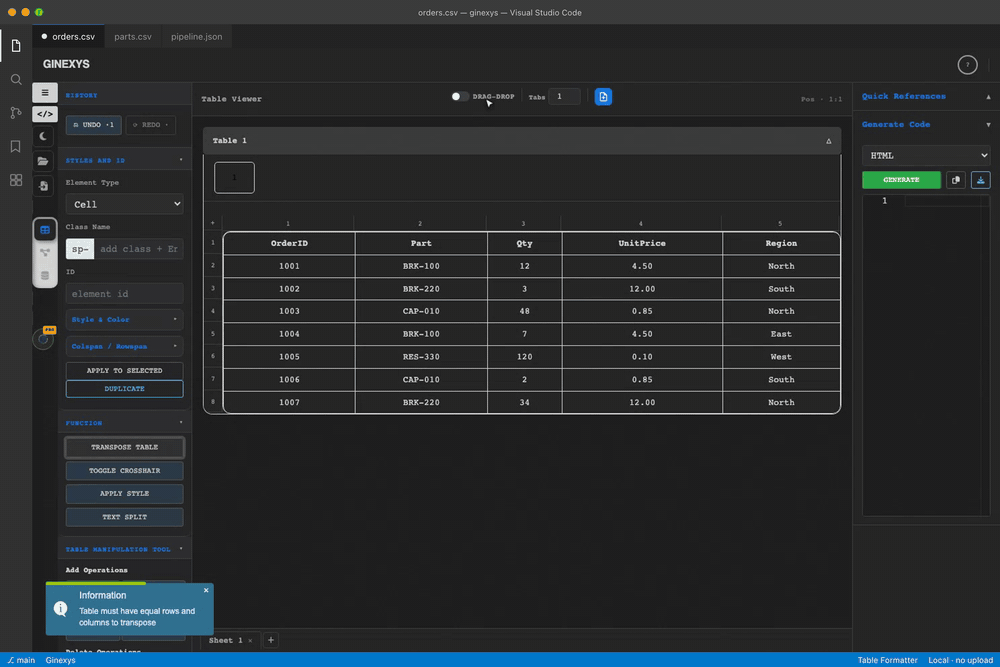Select the database mode icon
This screenshot has height=667, width=1000.
point(45,275)
